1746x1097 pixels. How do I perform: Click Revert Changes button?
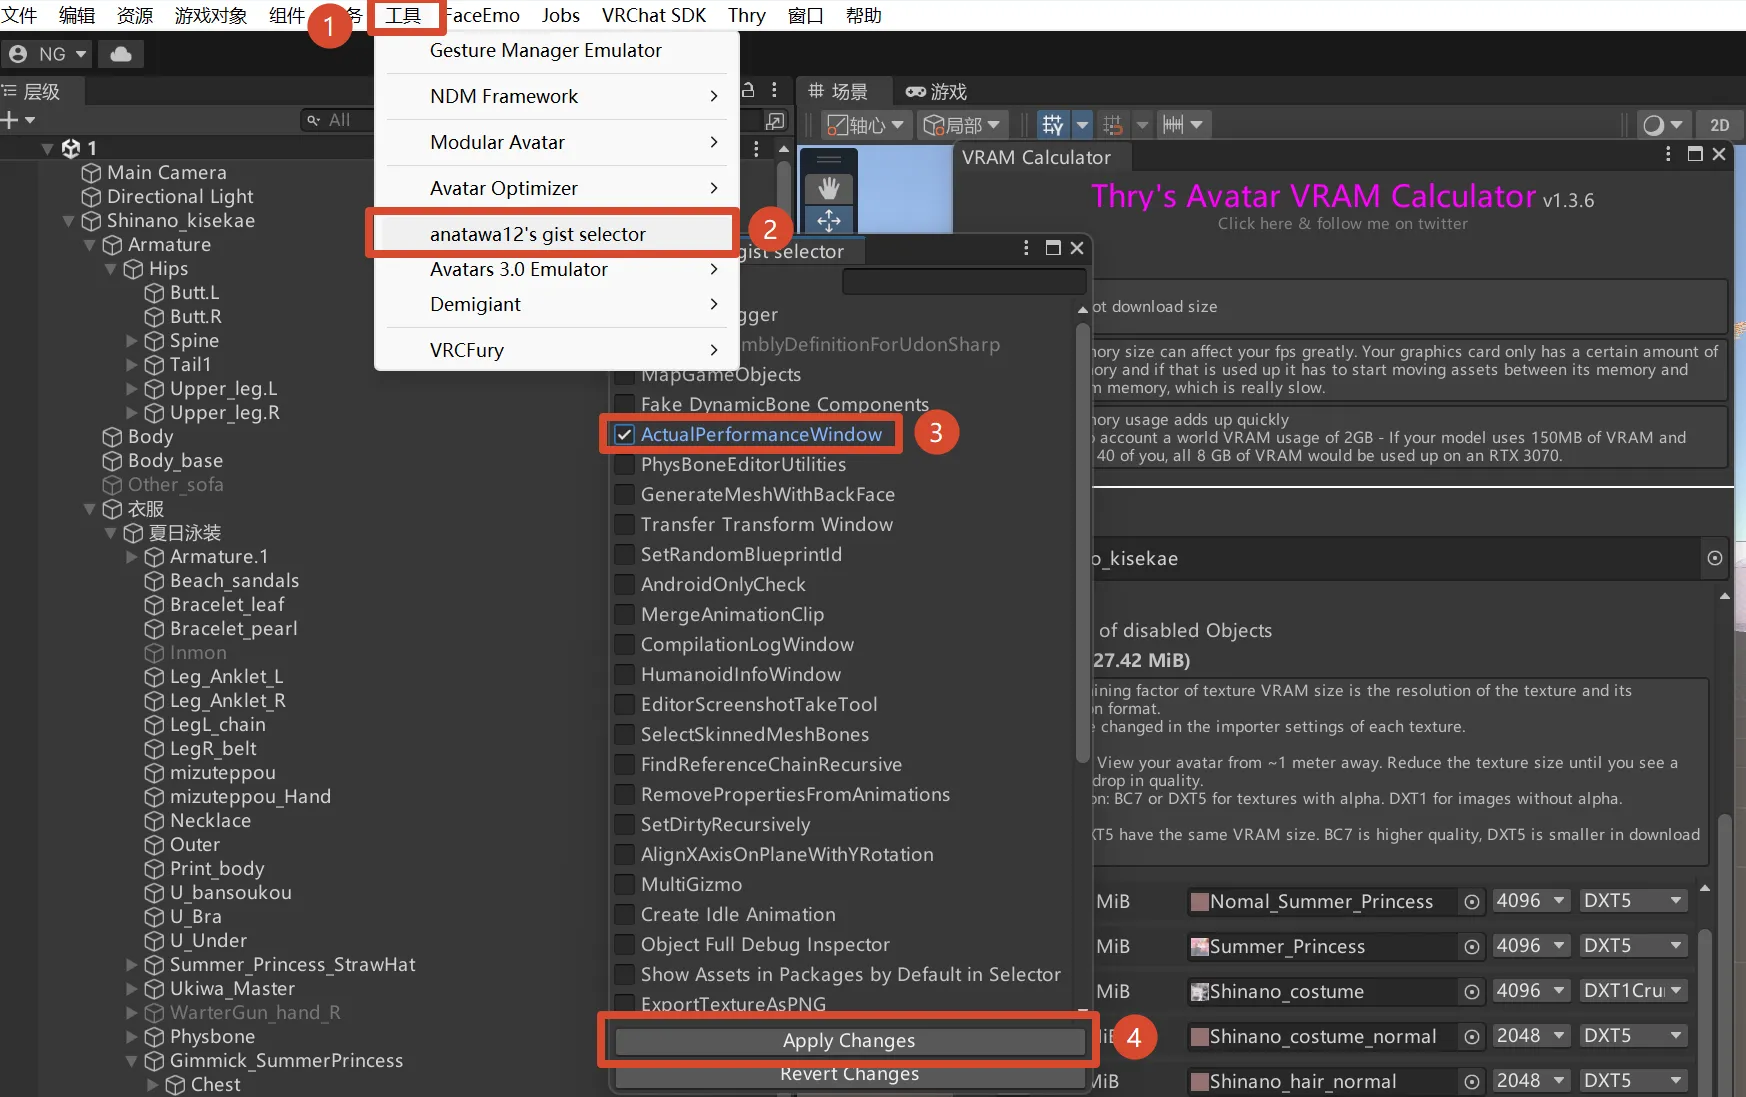point(849,1075)
